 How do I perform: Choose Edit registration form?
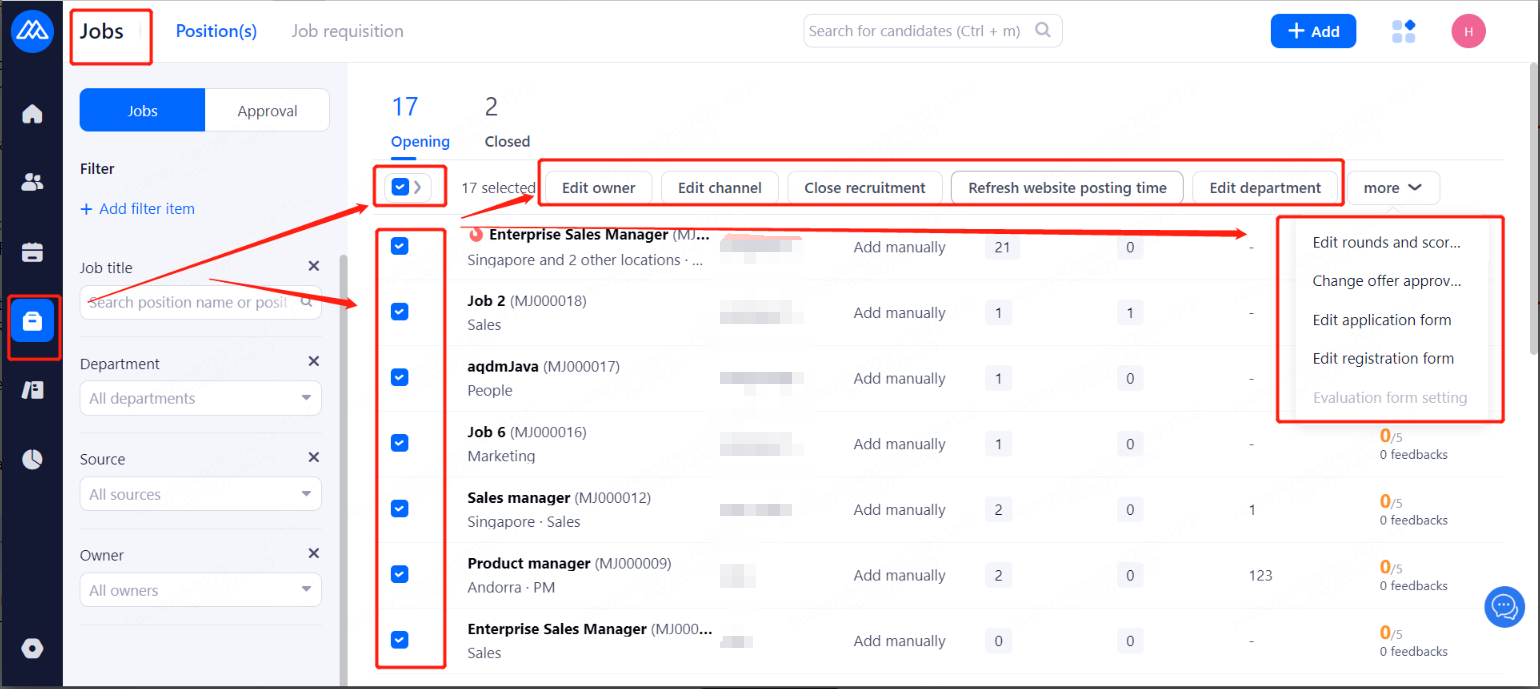[x=1383, y=358]
